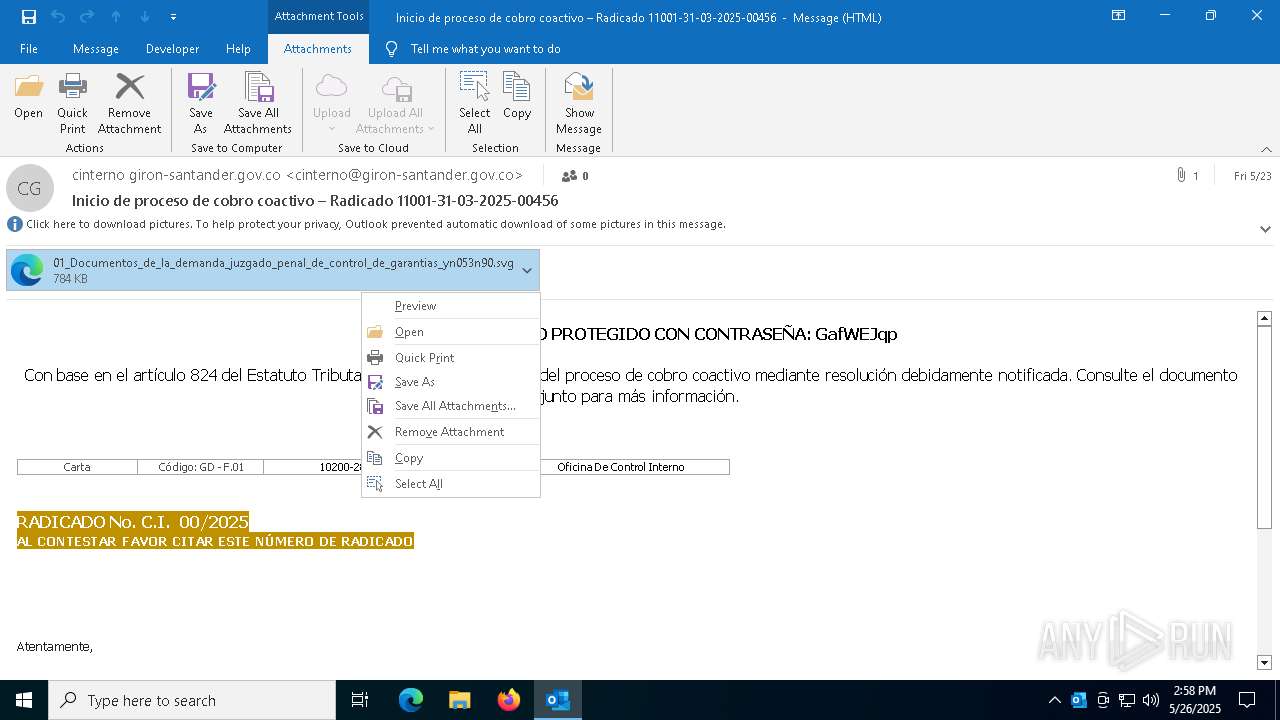Show hidden system tray icons
This screenshot has height=720, width=1280.
click(x=1055, y=700)
